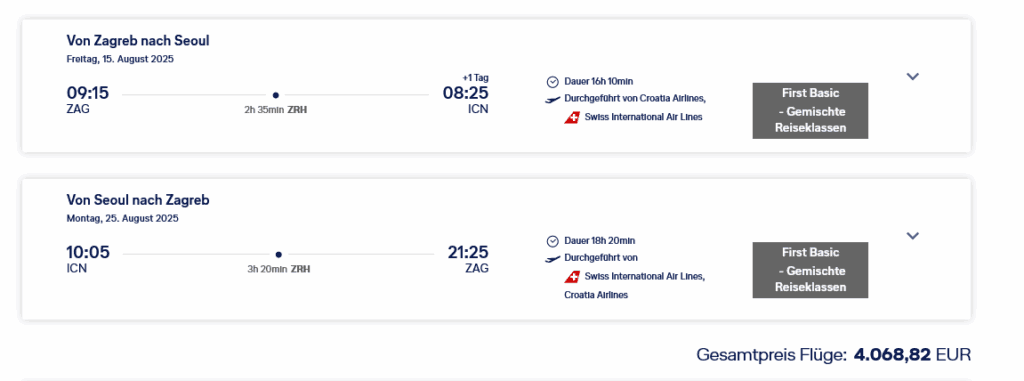Click the Swiss logo in return flight
Image resolution: width=1024 pixels, height=381 pixels.
[x=572, y=276]
